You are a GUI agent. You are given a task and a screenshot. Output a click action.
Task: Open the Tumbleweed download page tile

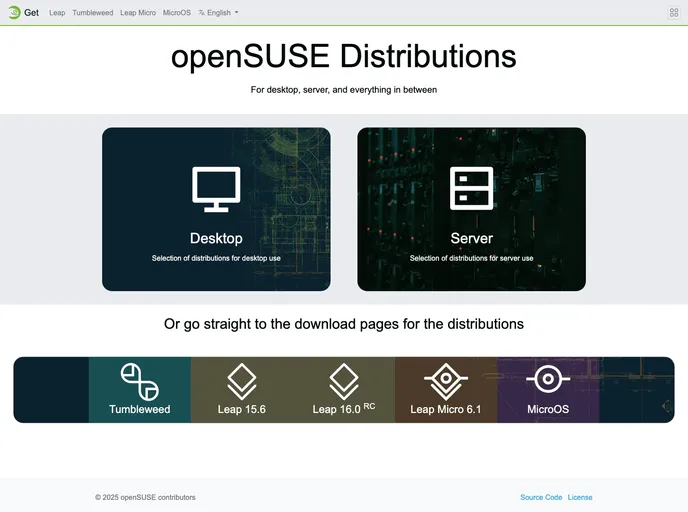[140, 390]
